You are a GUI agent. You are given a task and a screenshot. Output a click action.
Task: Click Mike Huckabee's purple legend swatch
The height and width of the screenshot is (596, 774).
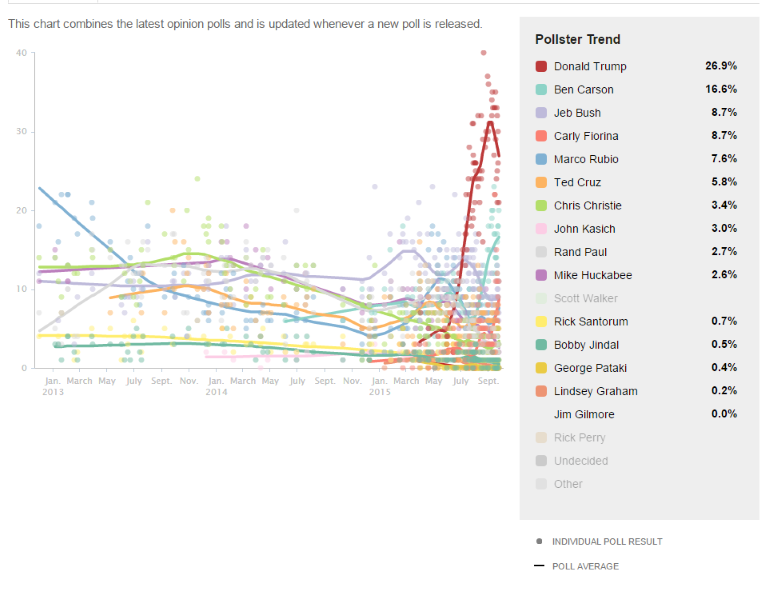541,275
